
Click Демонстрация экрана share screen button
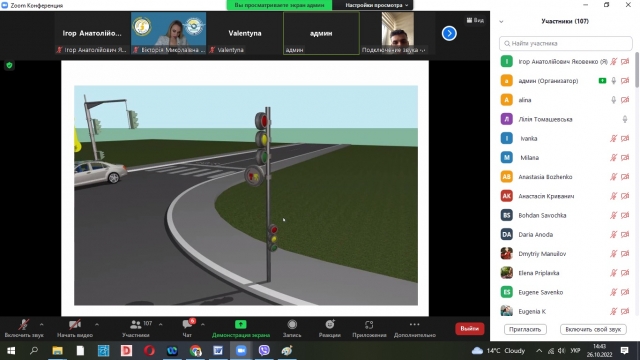[x=241, y=329]
